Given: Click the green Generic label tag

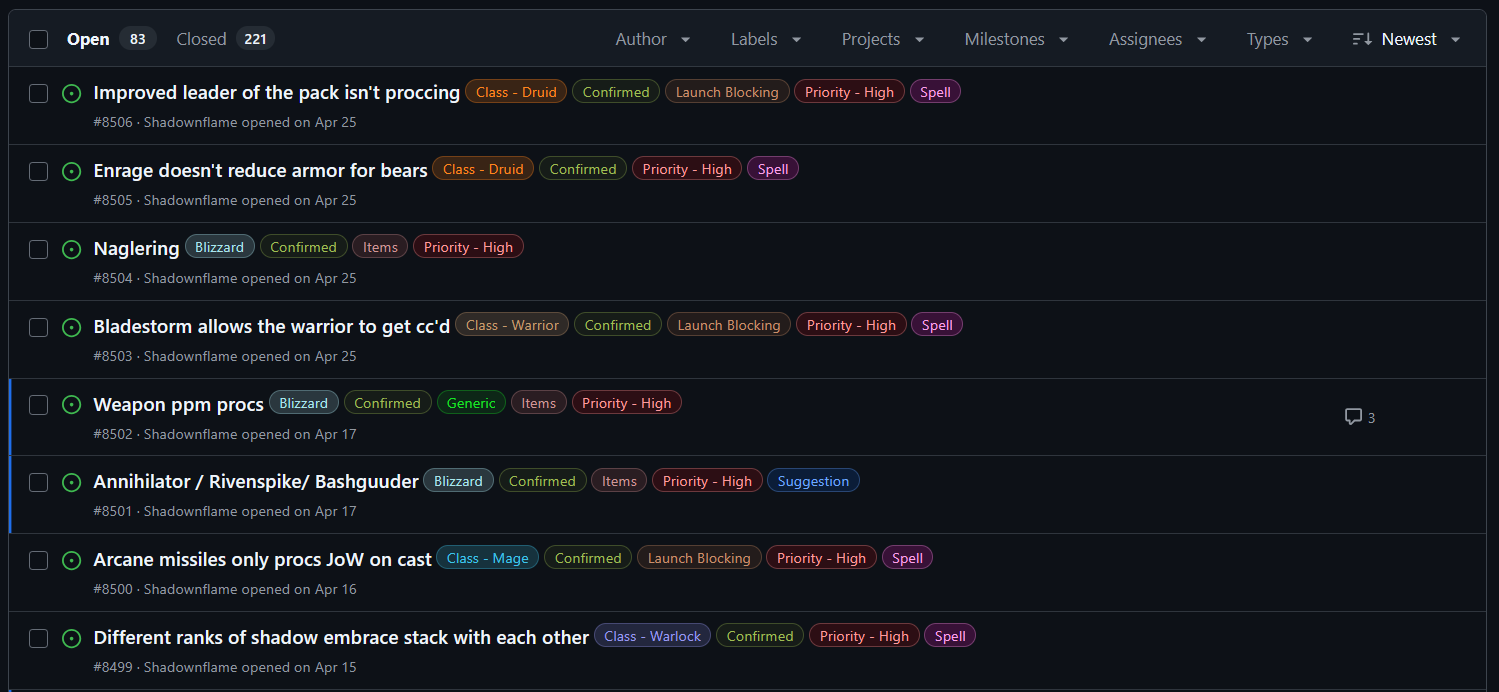Looking at the screenshot, I should pos(471,403).
